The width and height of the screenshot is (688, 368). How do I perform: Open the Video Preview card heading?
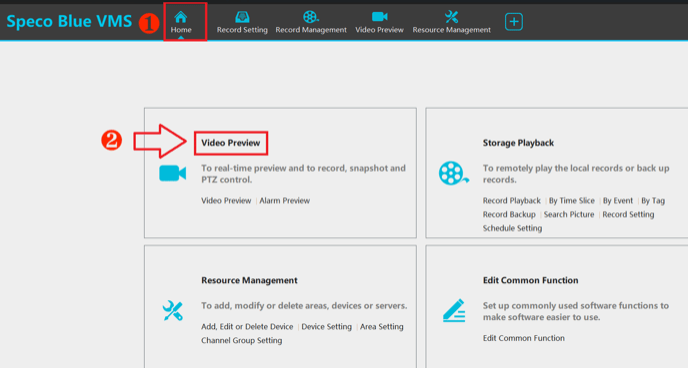231,143
